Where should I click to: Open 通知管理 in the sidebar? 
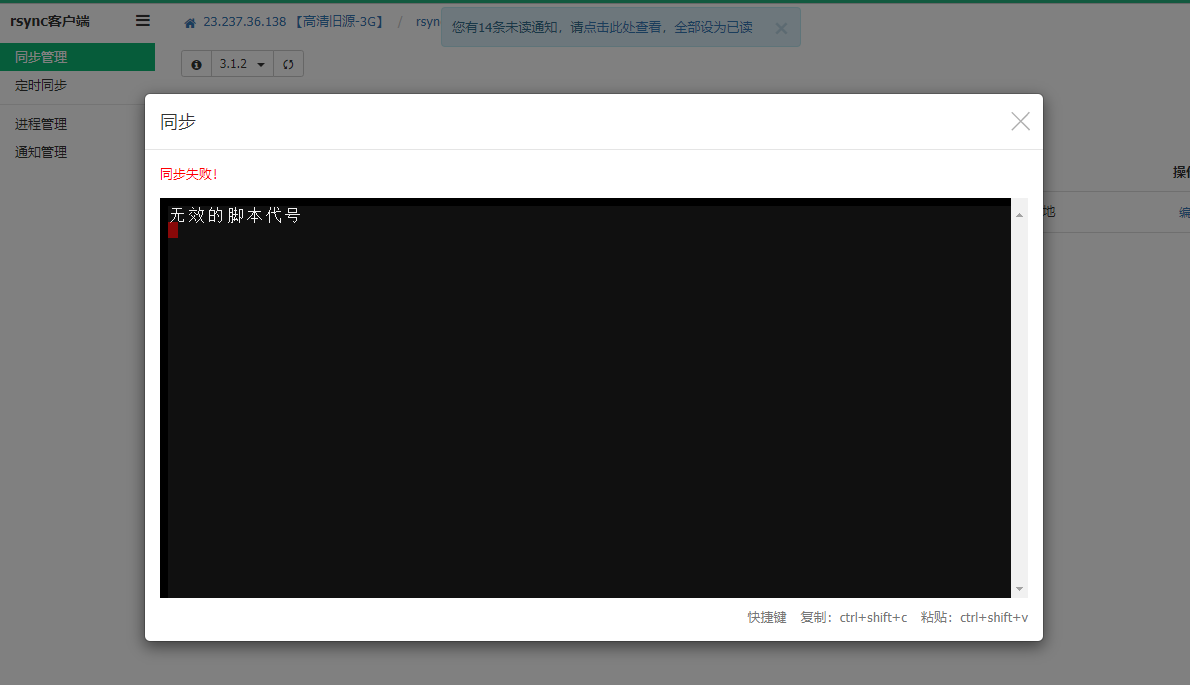[42, 153]
